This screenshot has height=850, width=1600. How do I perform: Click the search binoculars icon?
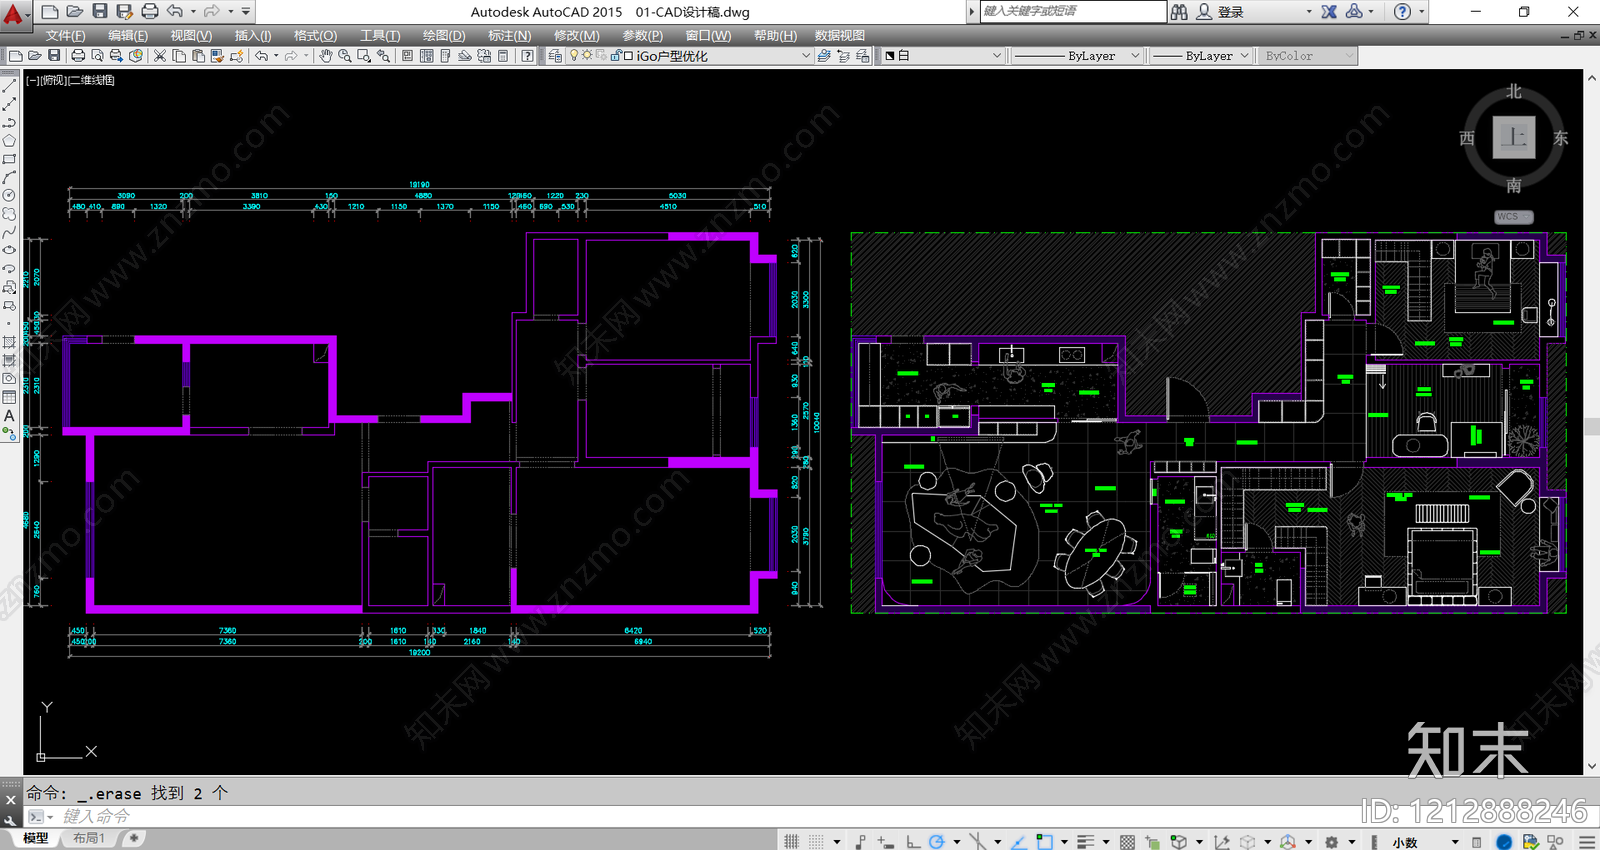point(1180,11)
